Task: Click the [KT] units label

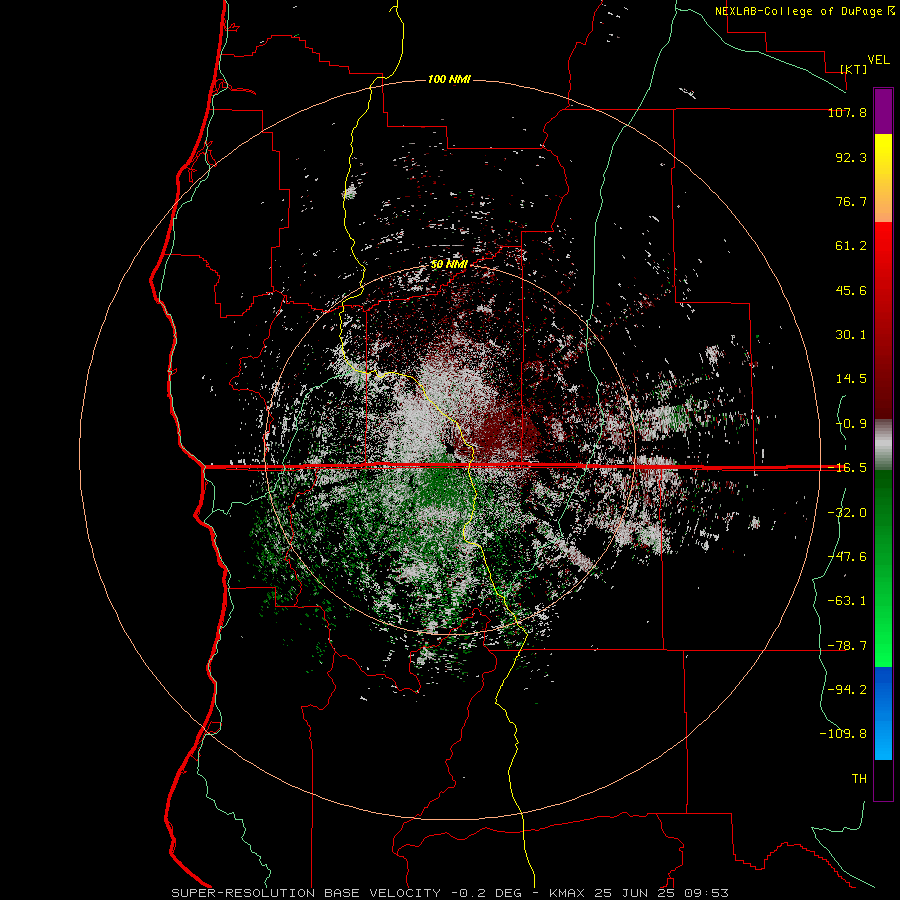Action: tap(854, 69)
